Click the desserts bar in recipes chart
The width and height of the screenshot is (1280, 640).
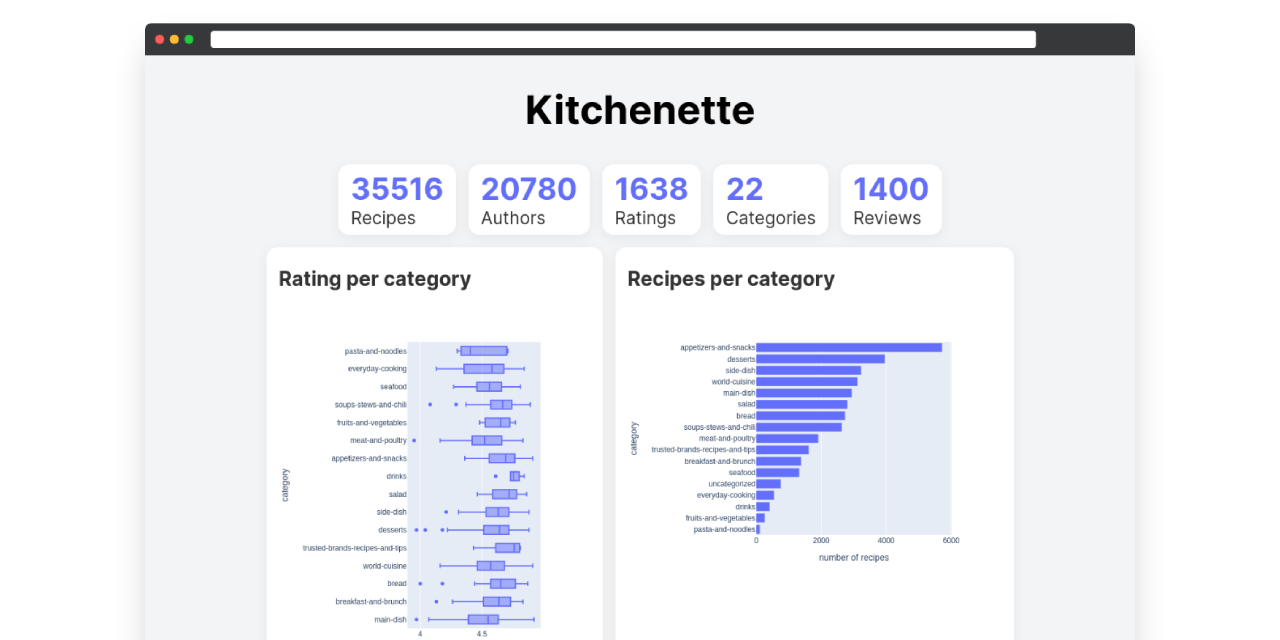(x=820, y=358)
